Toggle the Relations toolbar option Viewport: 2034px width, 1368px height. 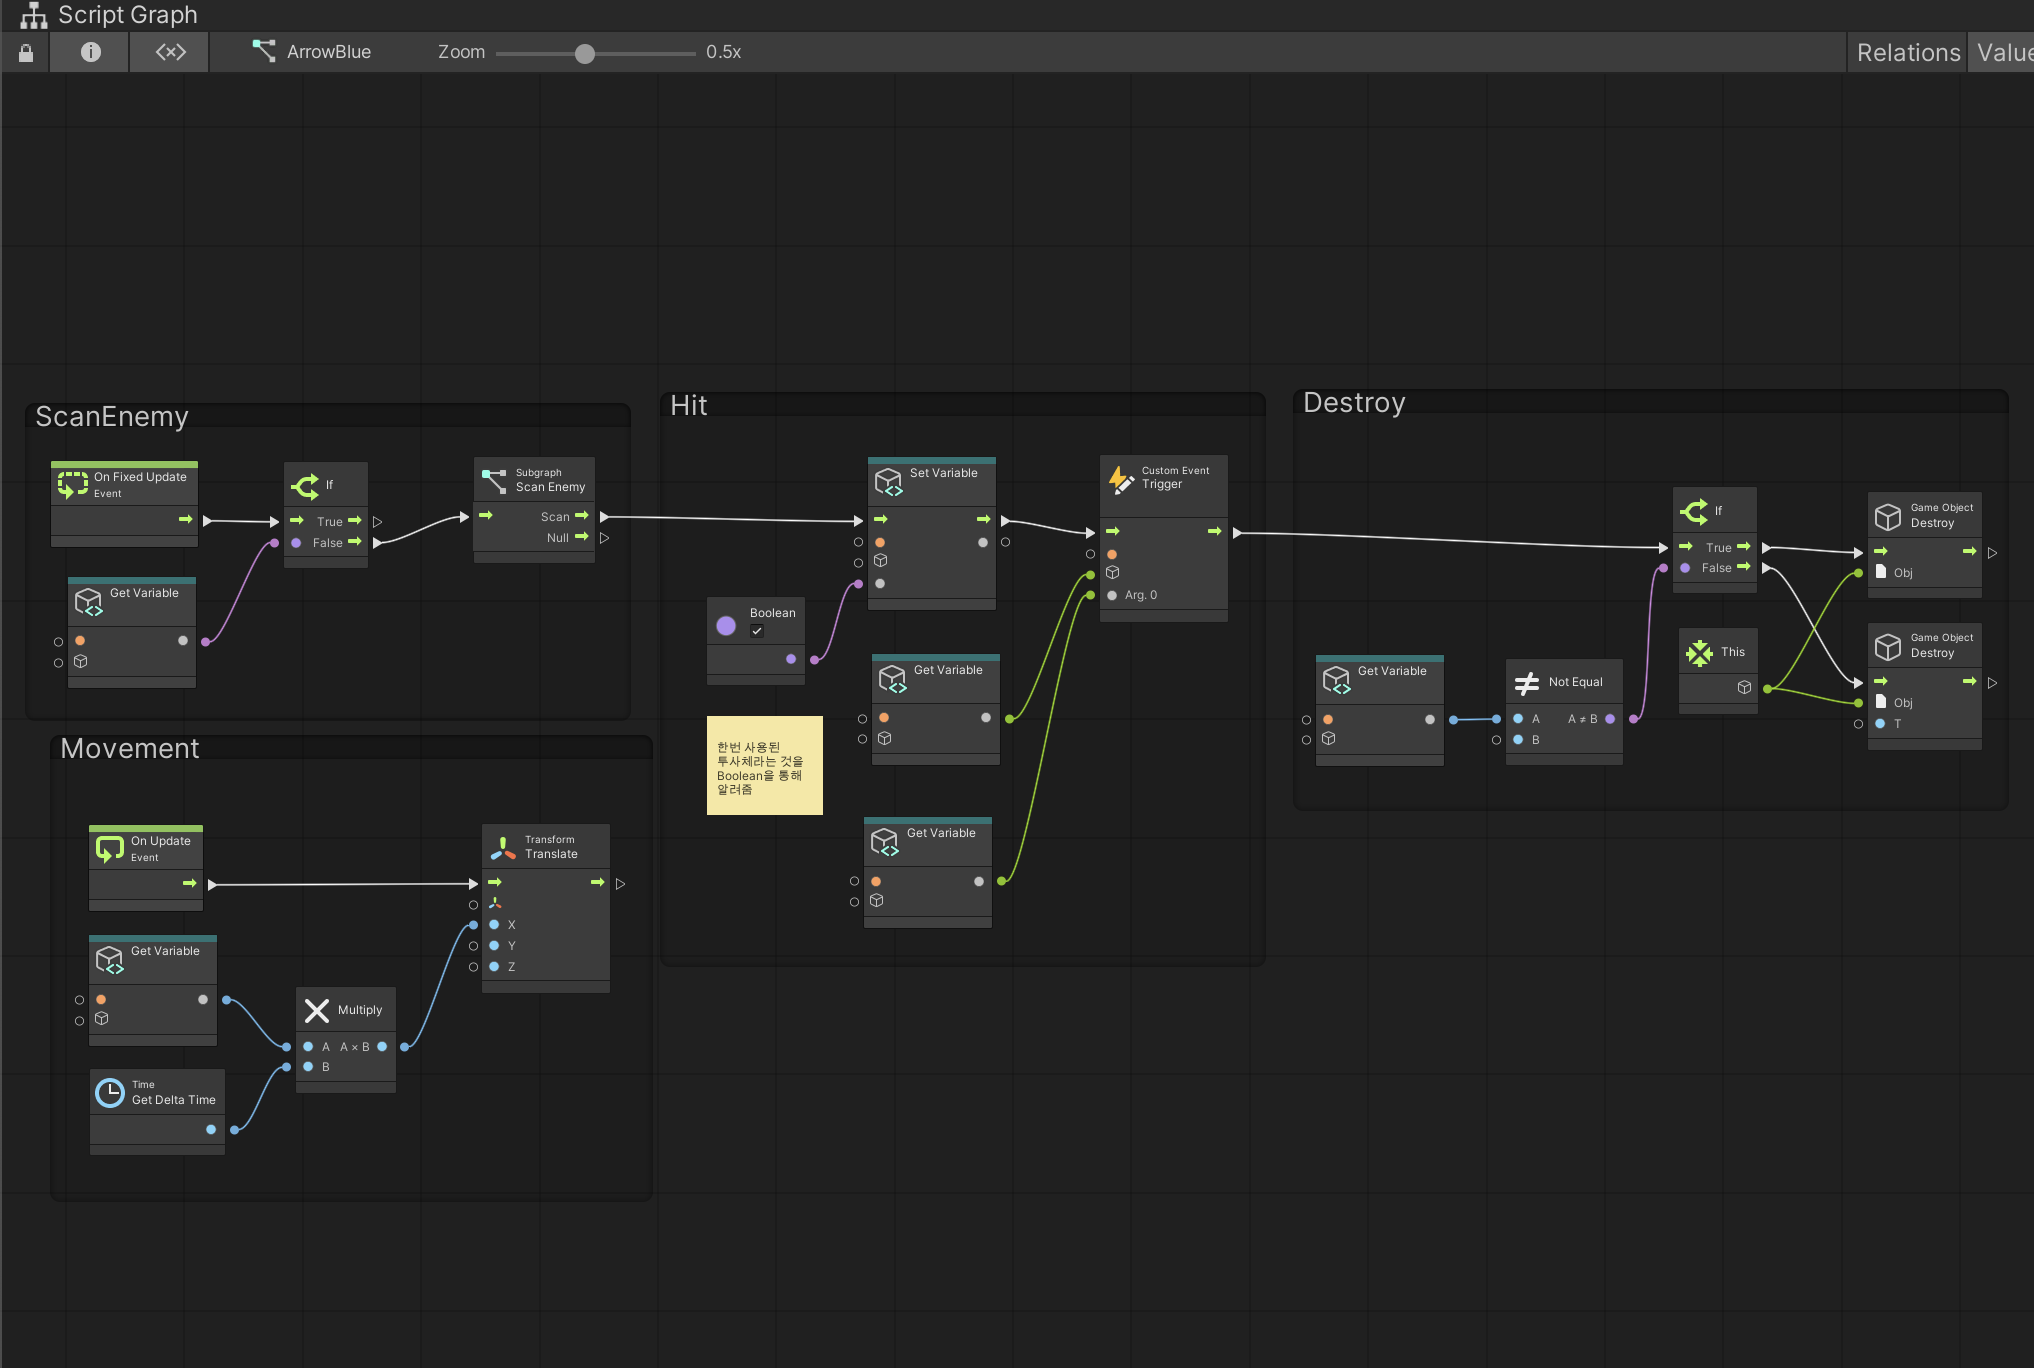[1907, 52]
